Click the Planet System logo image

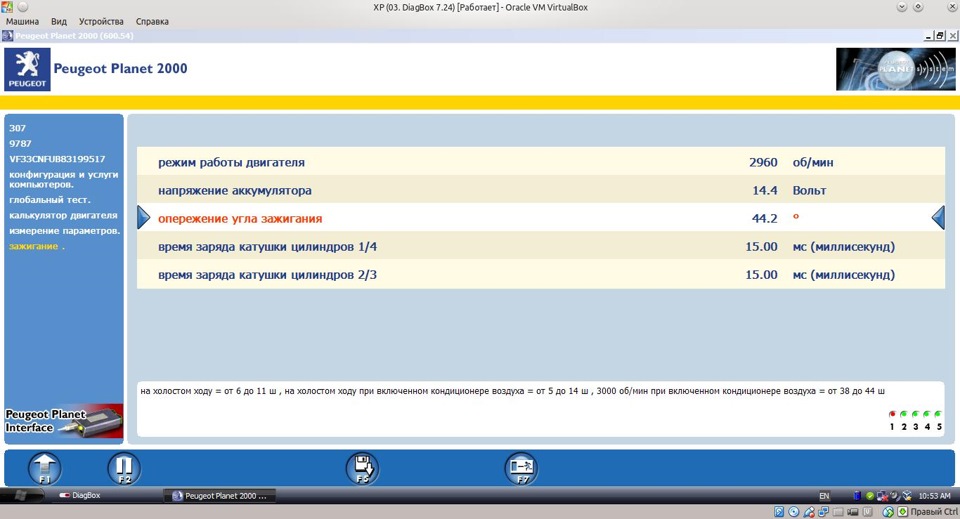point(895,69)
